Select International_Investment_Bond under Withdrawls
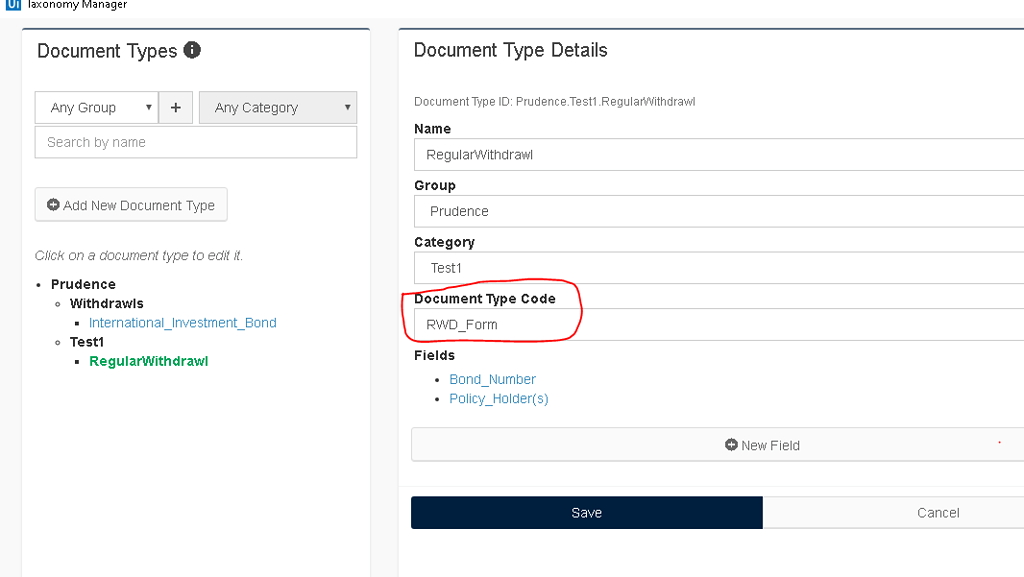 click(183, 322)
